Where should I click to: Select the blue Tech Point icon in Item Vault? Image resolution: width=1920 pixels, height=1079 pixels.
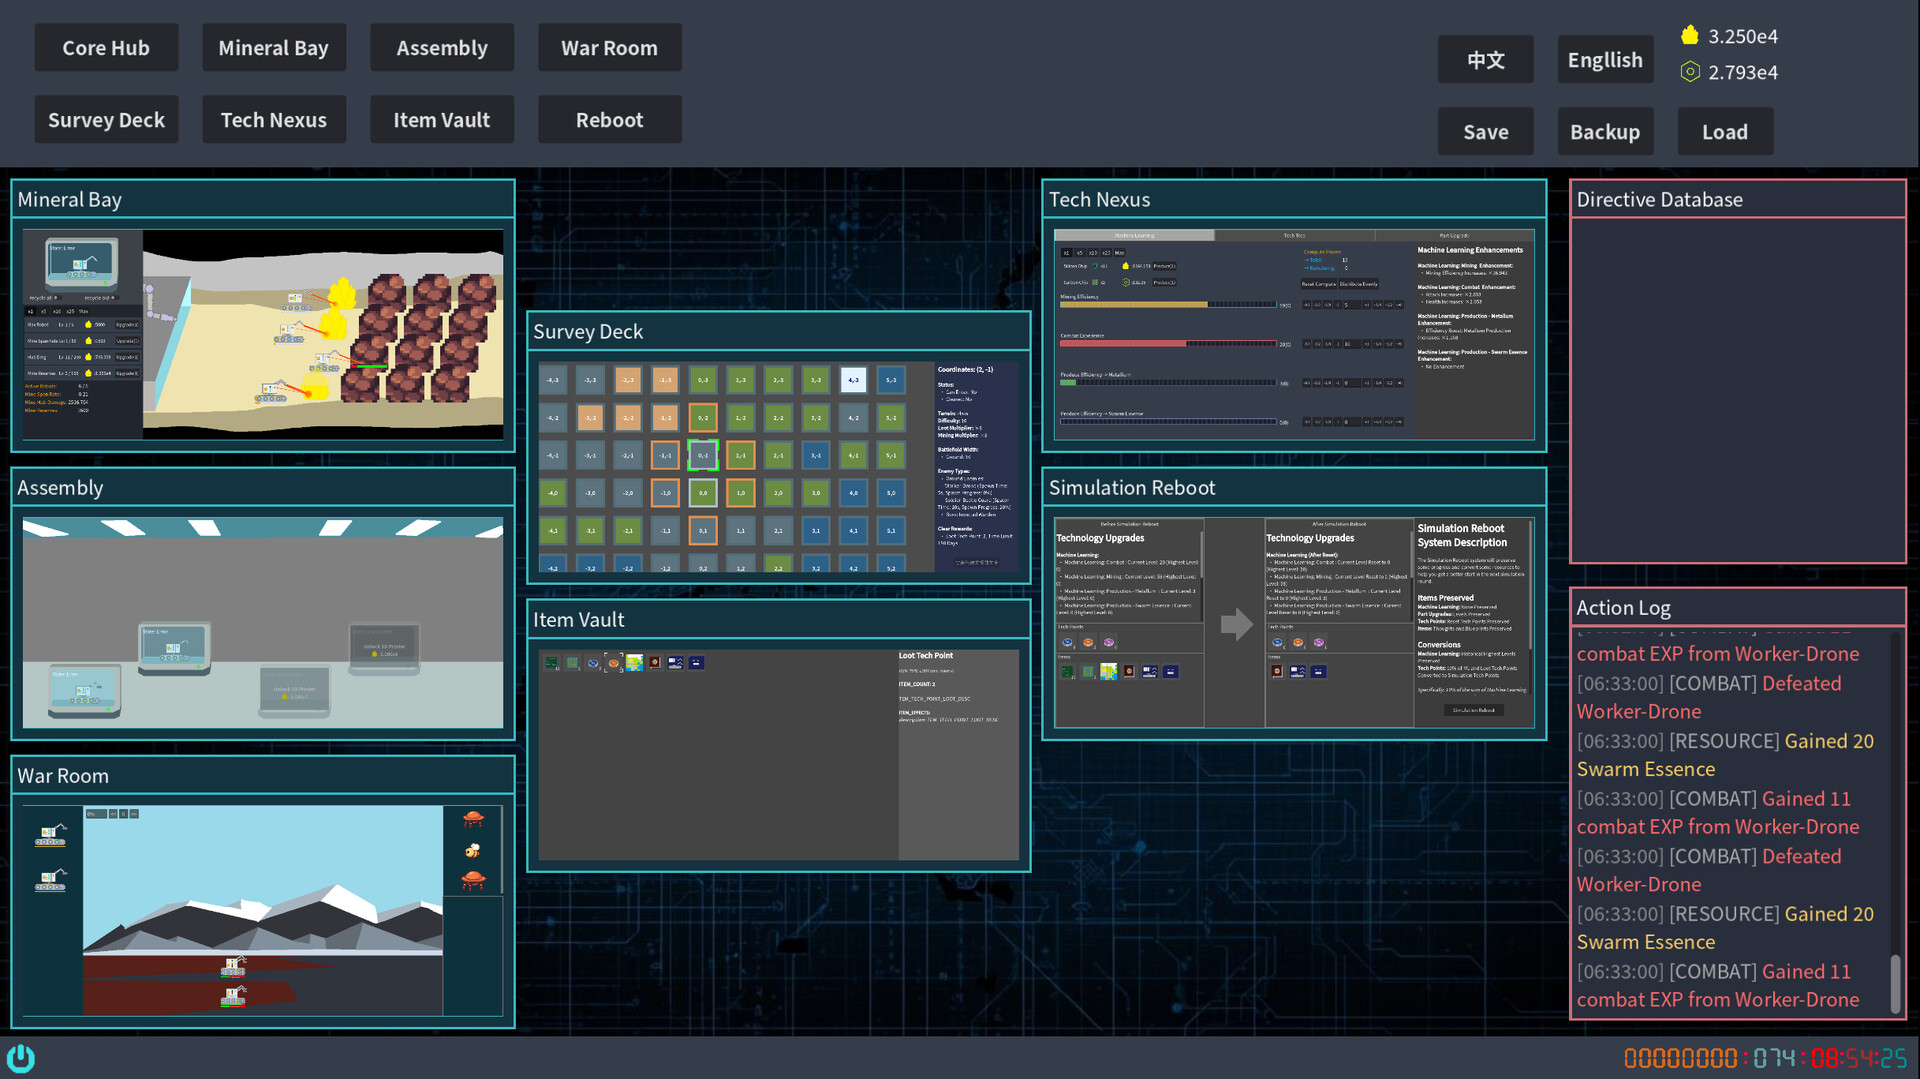coord(593,662)
